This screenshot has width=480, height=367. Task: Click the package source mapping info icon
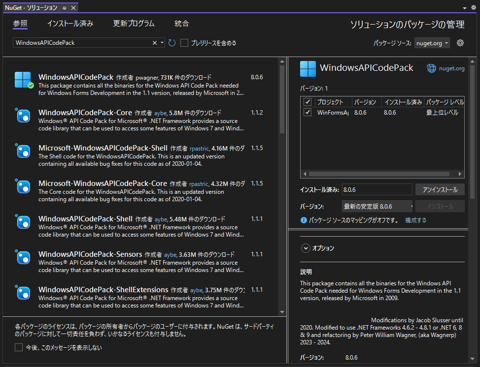click(x=303, y=220)
